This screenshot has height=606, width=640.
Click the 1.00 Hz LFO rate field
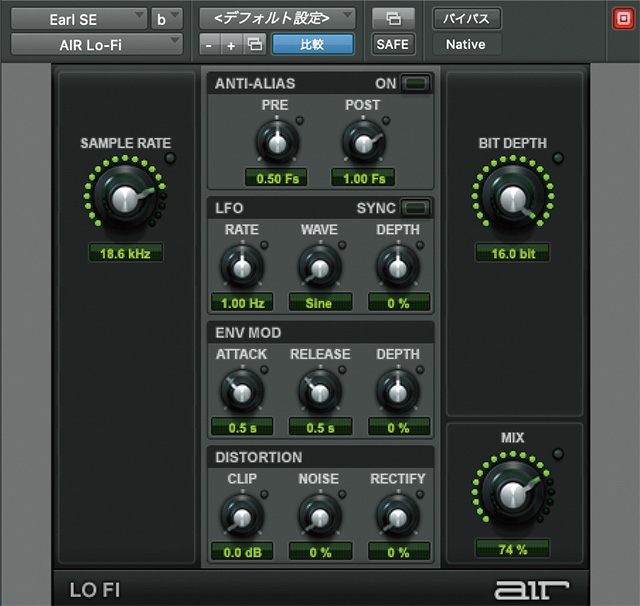pos(242,302)
